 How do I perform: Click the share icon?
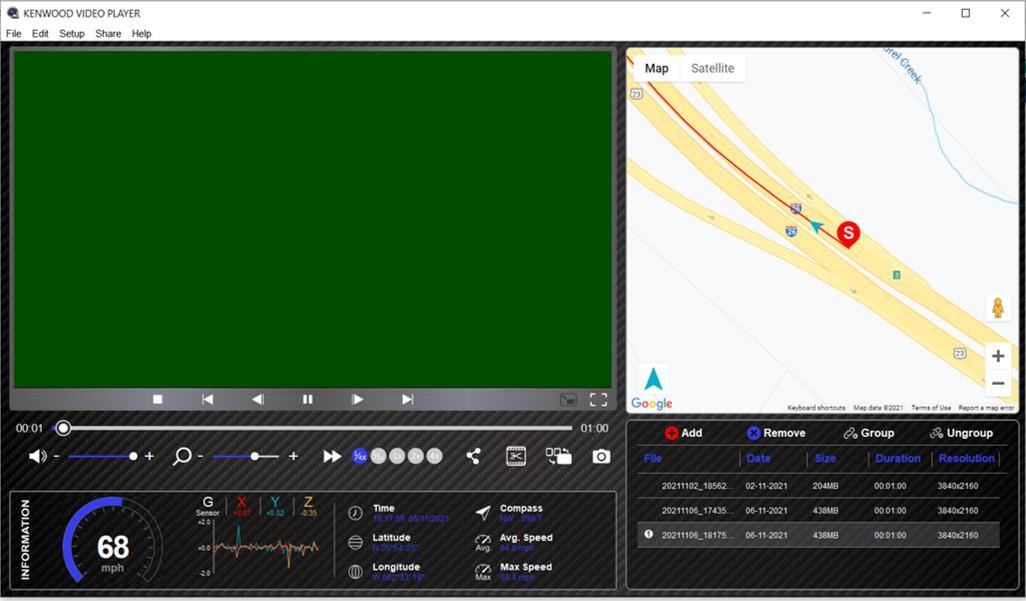[473, 456]
